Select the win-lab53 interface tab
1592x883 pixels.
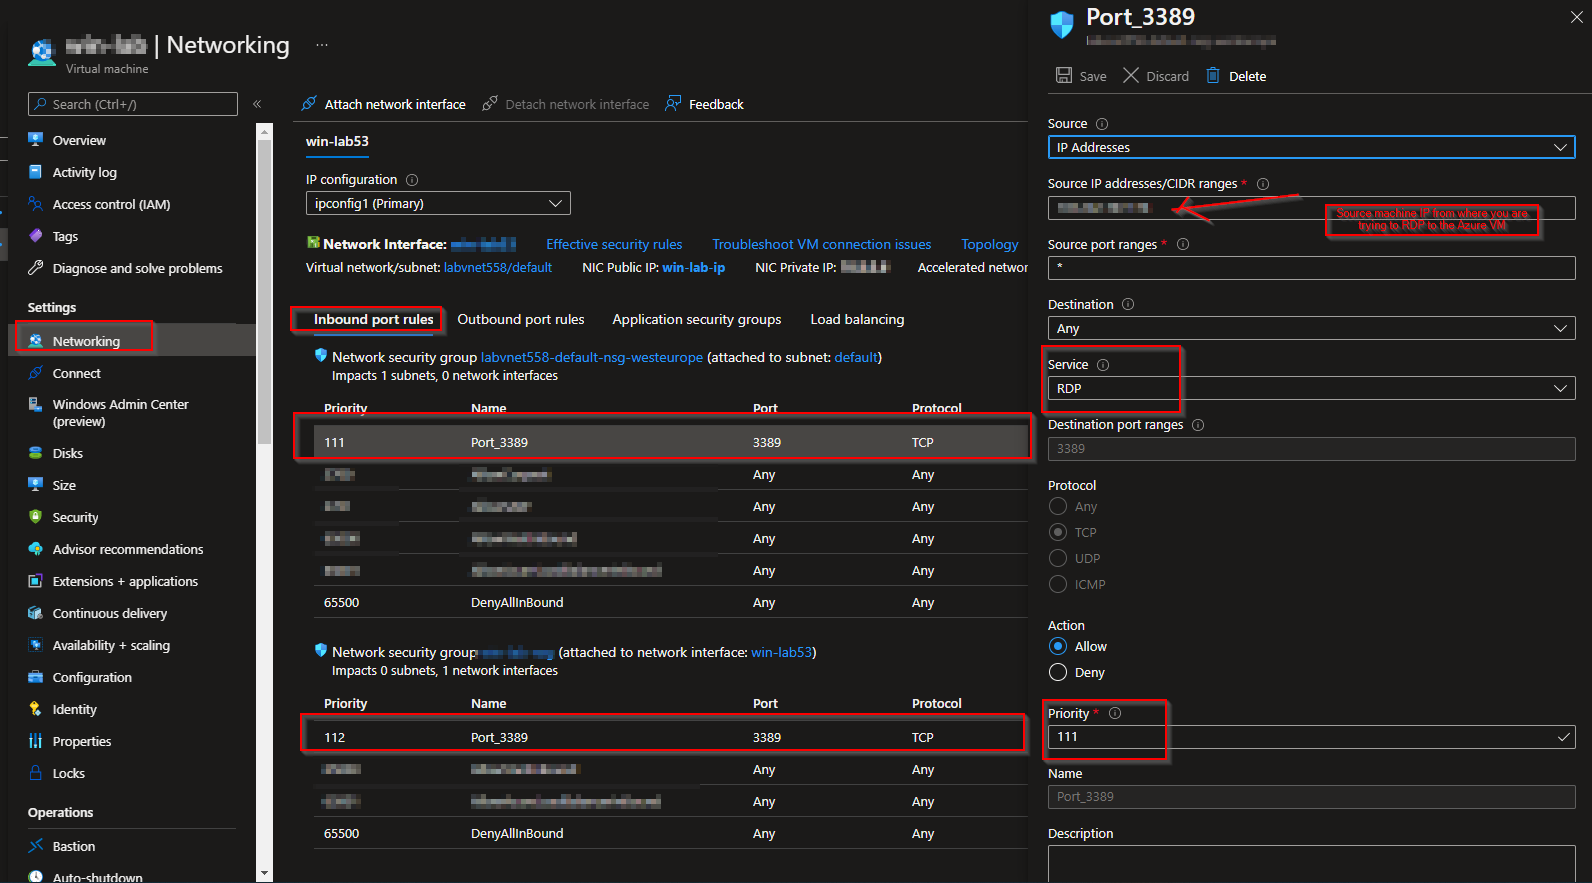click(x=337, y=141)
